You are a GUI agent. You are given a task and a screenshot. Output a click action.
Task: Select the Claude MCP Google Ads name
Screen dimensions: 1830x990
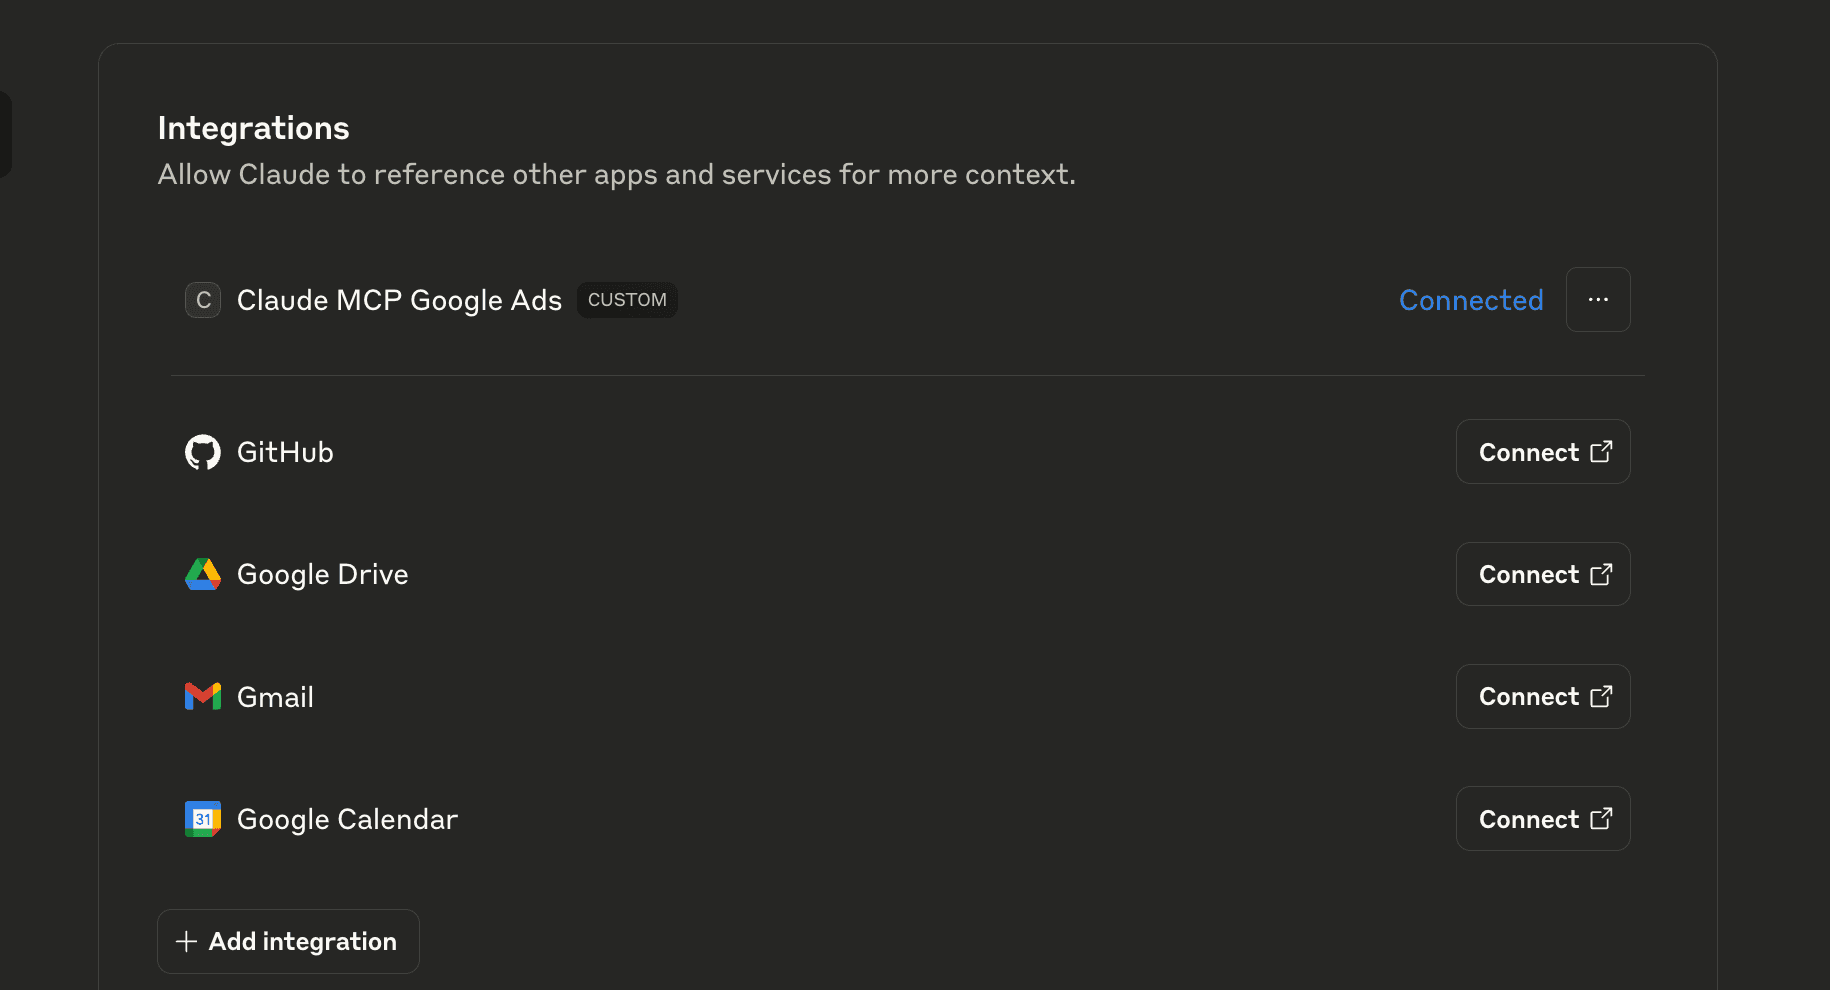pos(399,300)
